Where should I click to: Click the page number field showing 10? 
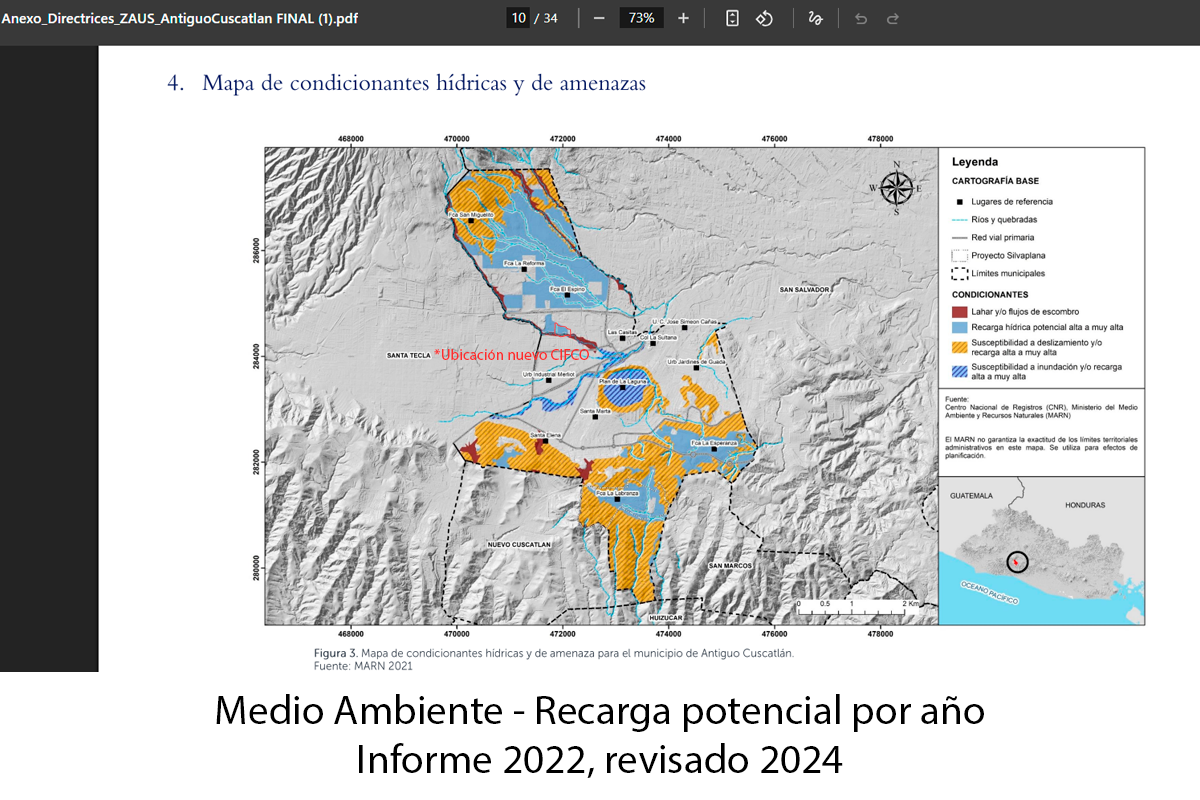point(518,18)
